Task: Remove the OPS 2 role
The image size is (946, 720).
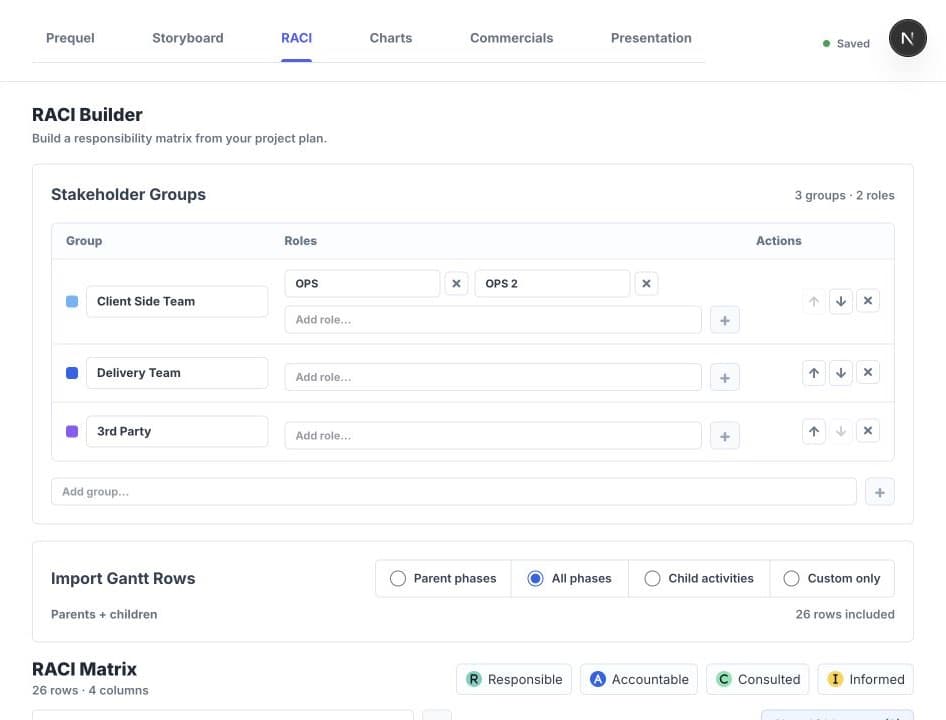Action: point(646,284)
